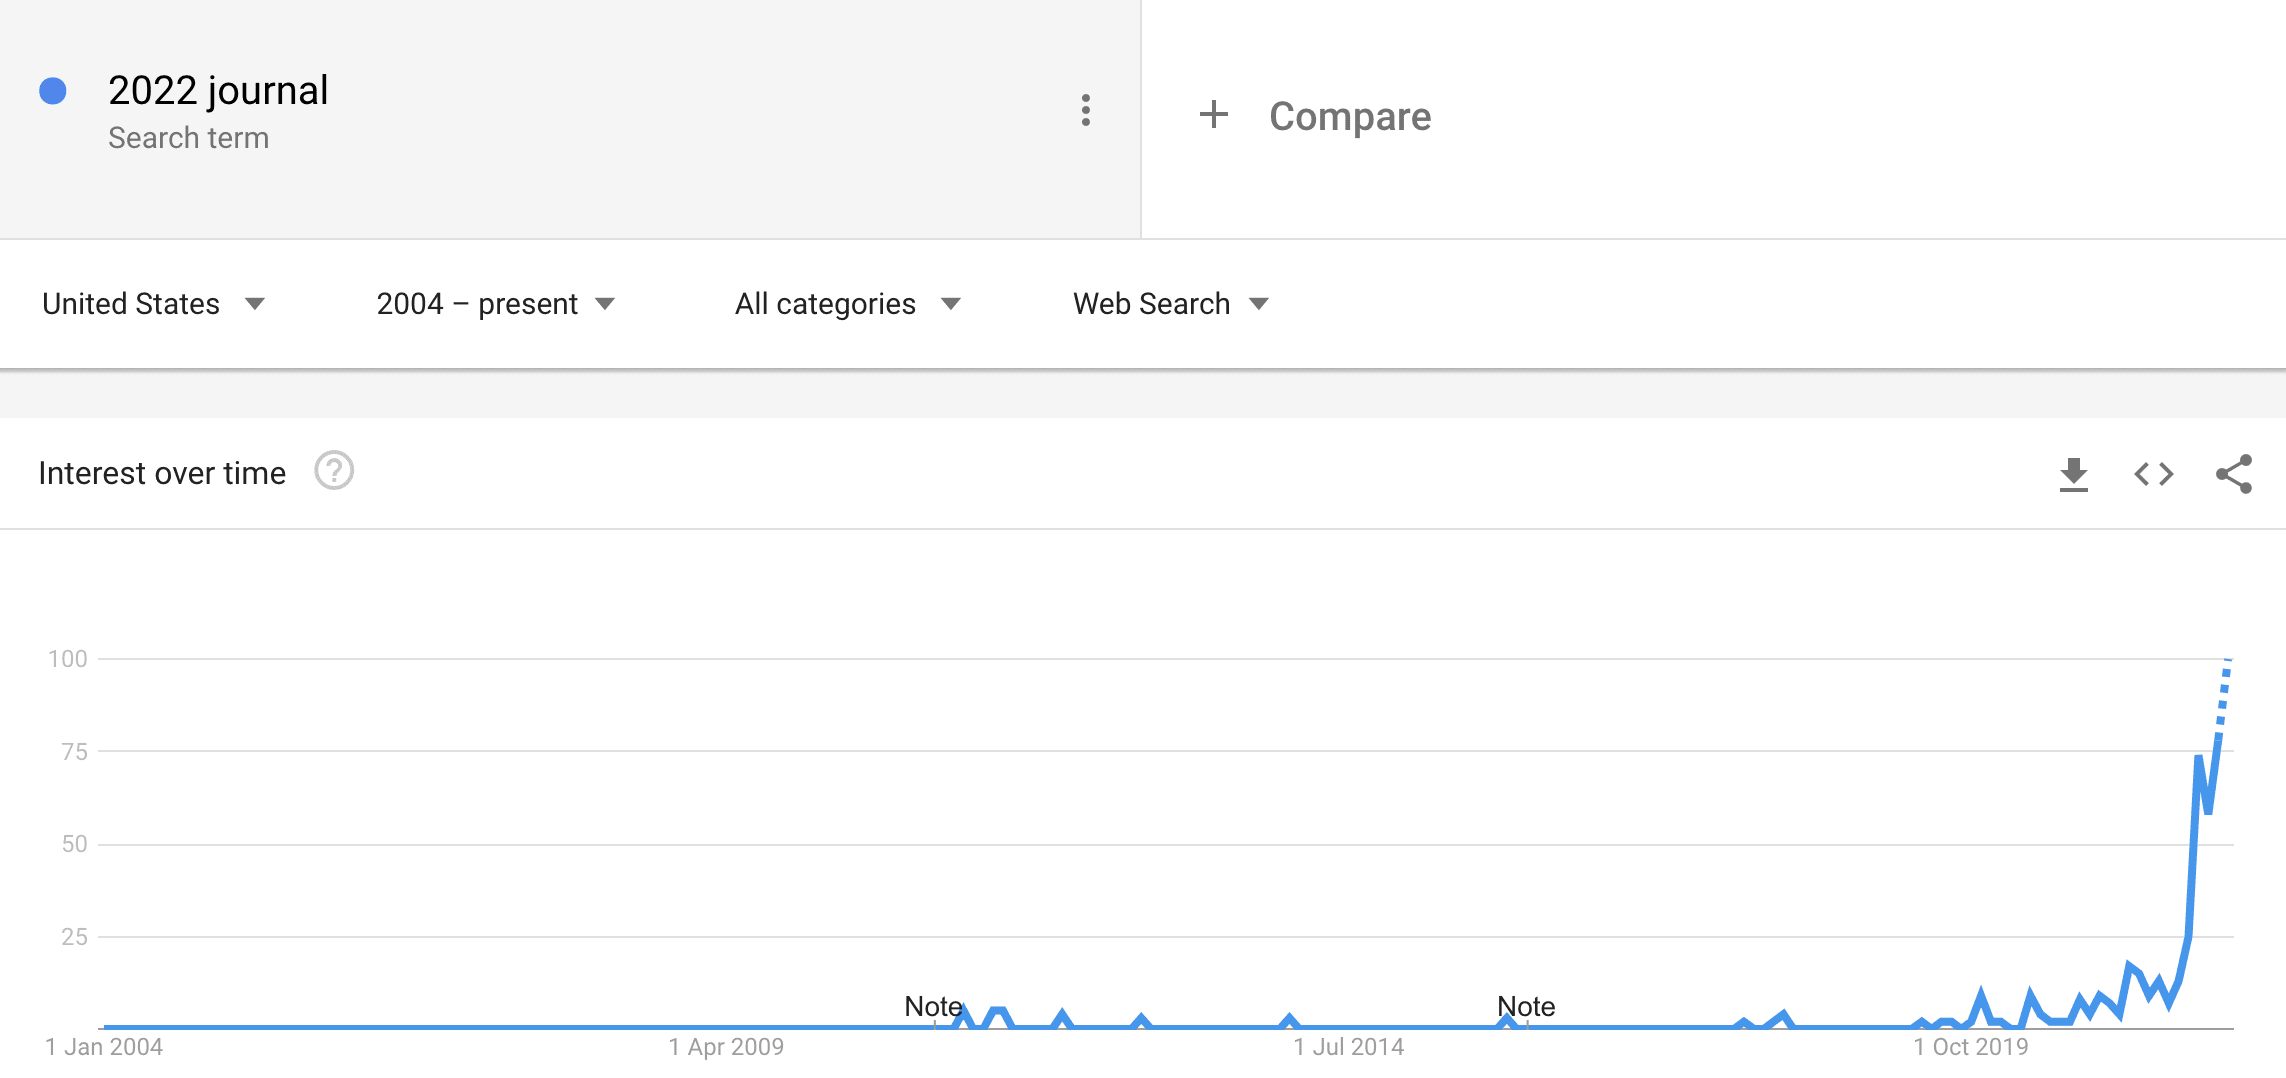Open the 2004 – present time range dropdown
The width and height of the screenshot is (2286, 1078).
click(495, 304)
